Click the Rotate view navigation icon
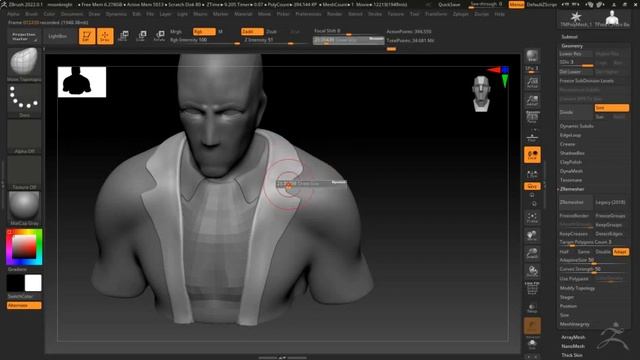This screenshot has height=360, width=640. click(532, 271)
